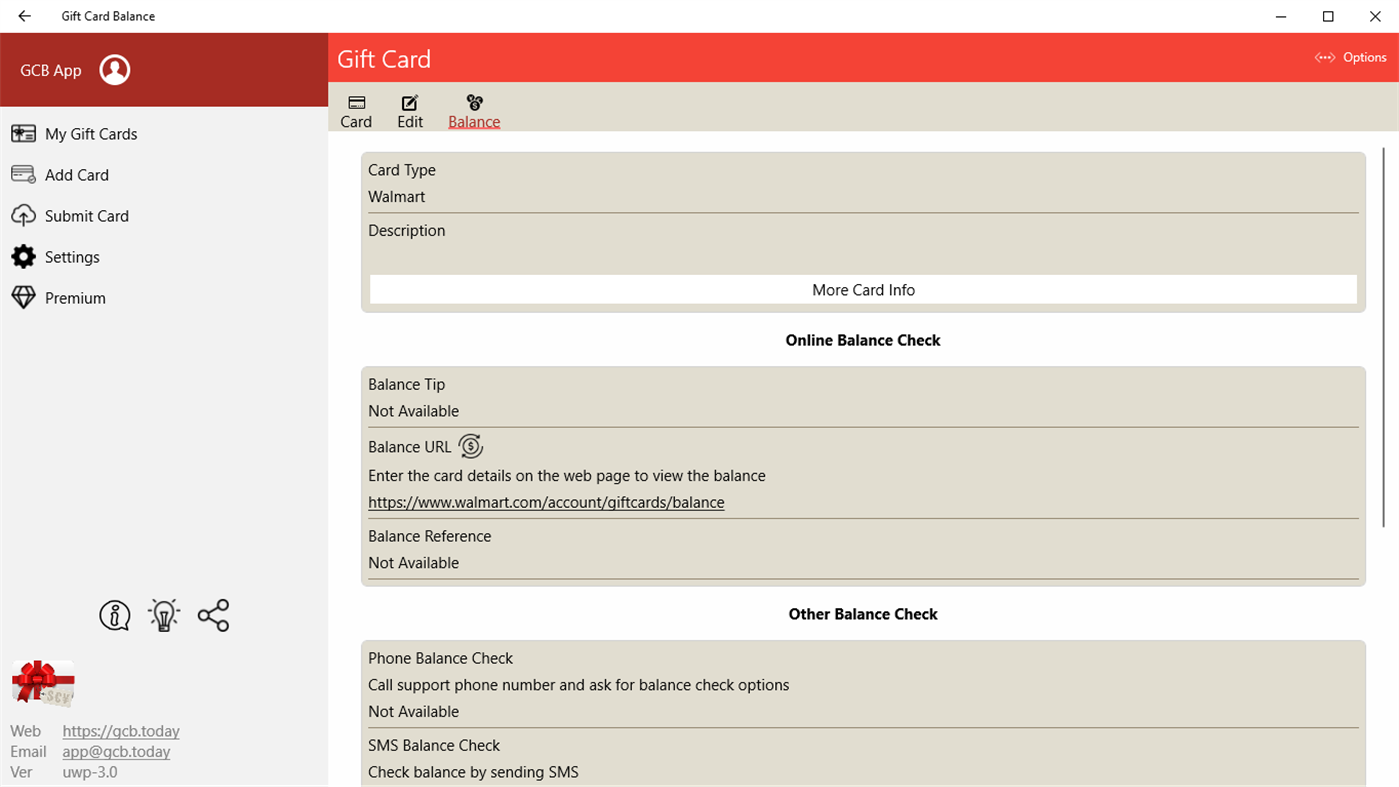Select the Add Card icon
The image size is (1399, 787).
pos(22,174)
